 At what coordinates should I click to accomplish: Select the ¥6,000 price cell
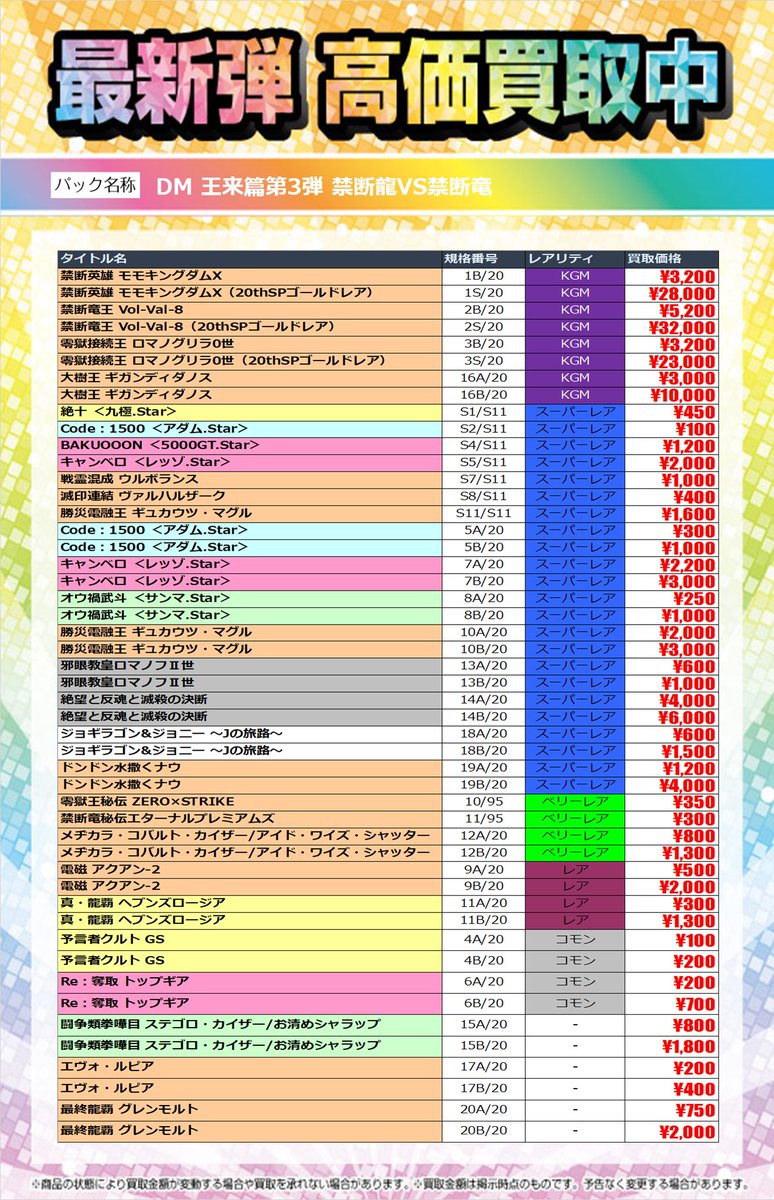coord(671,717)
